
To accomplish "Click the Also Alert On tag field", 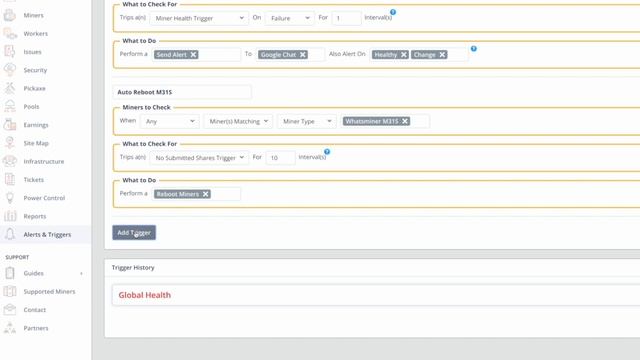I will pyautogui.click(x=419, y=55).
